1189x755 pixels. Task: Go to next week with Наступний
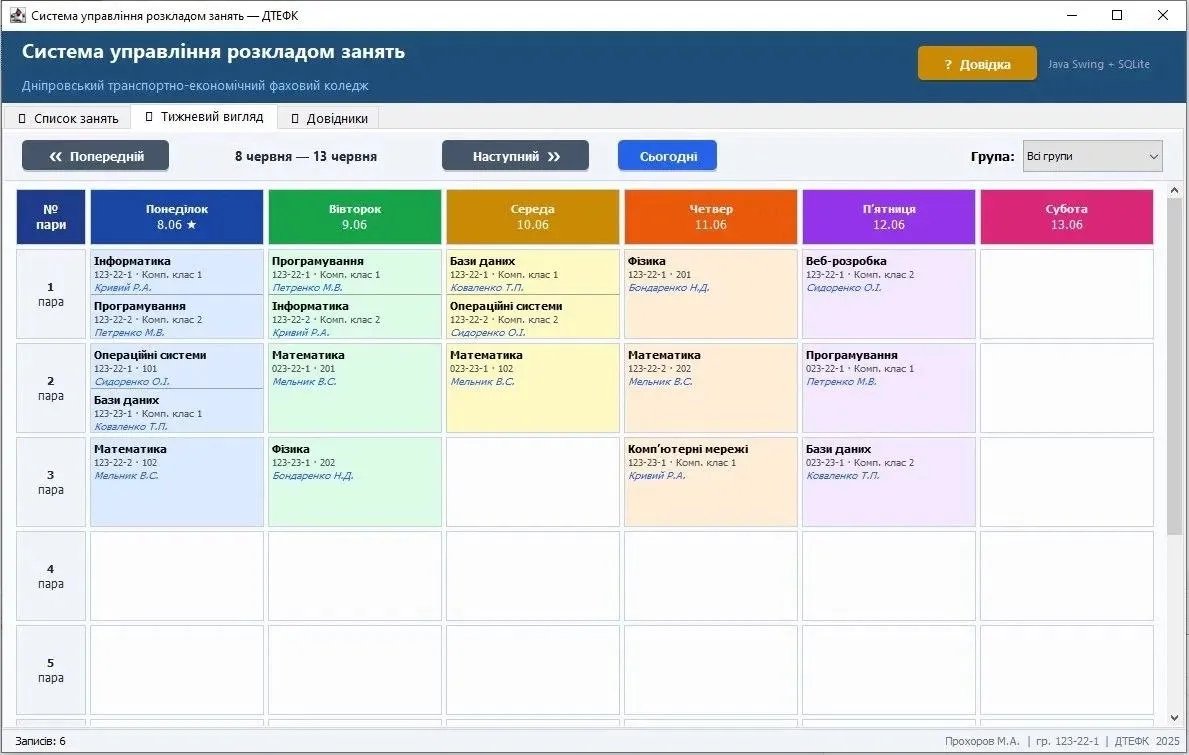516,156
